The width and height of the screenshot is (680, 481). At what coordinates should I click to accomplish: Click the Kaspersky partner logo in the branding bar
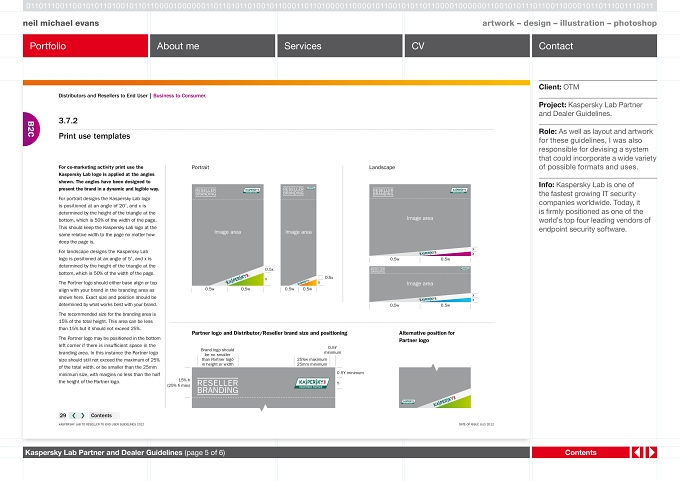pyautogui.click(x=312, y=383)
